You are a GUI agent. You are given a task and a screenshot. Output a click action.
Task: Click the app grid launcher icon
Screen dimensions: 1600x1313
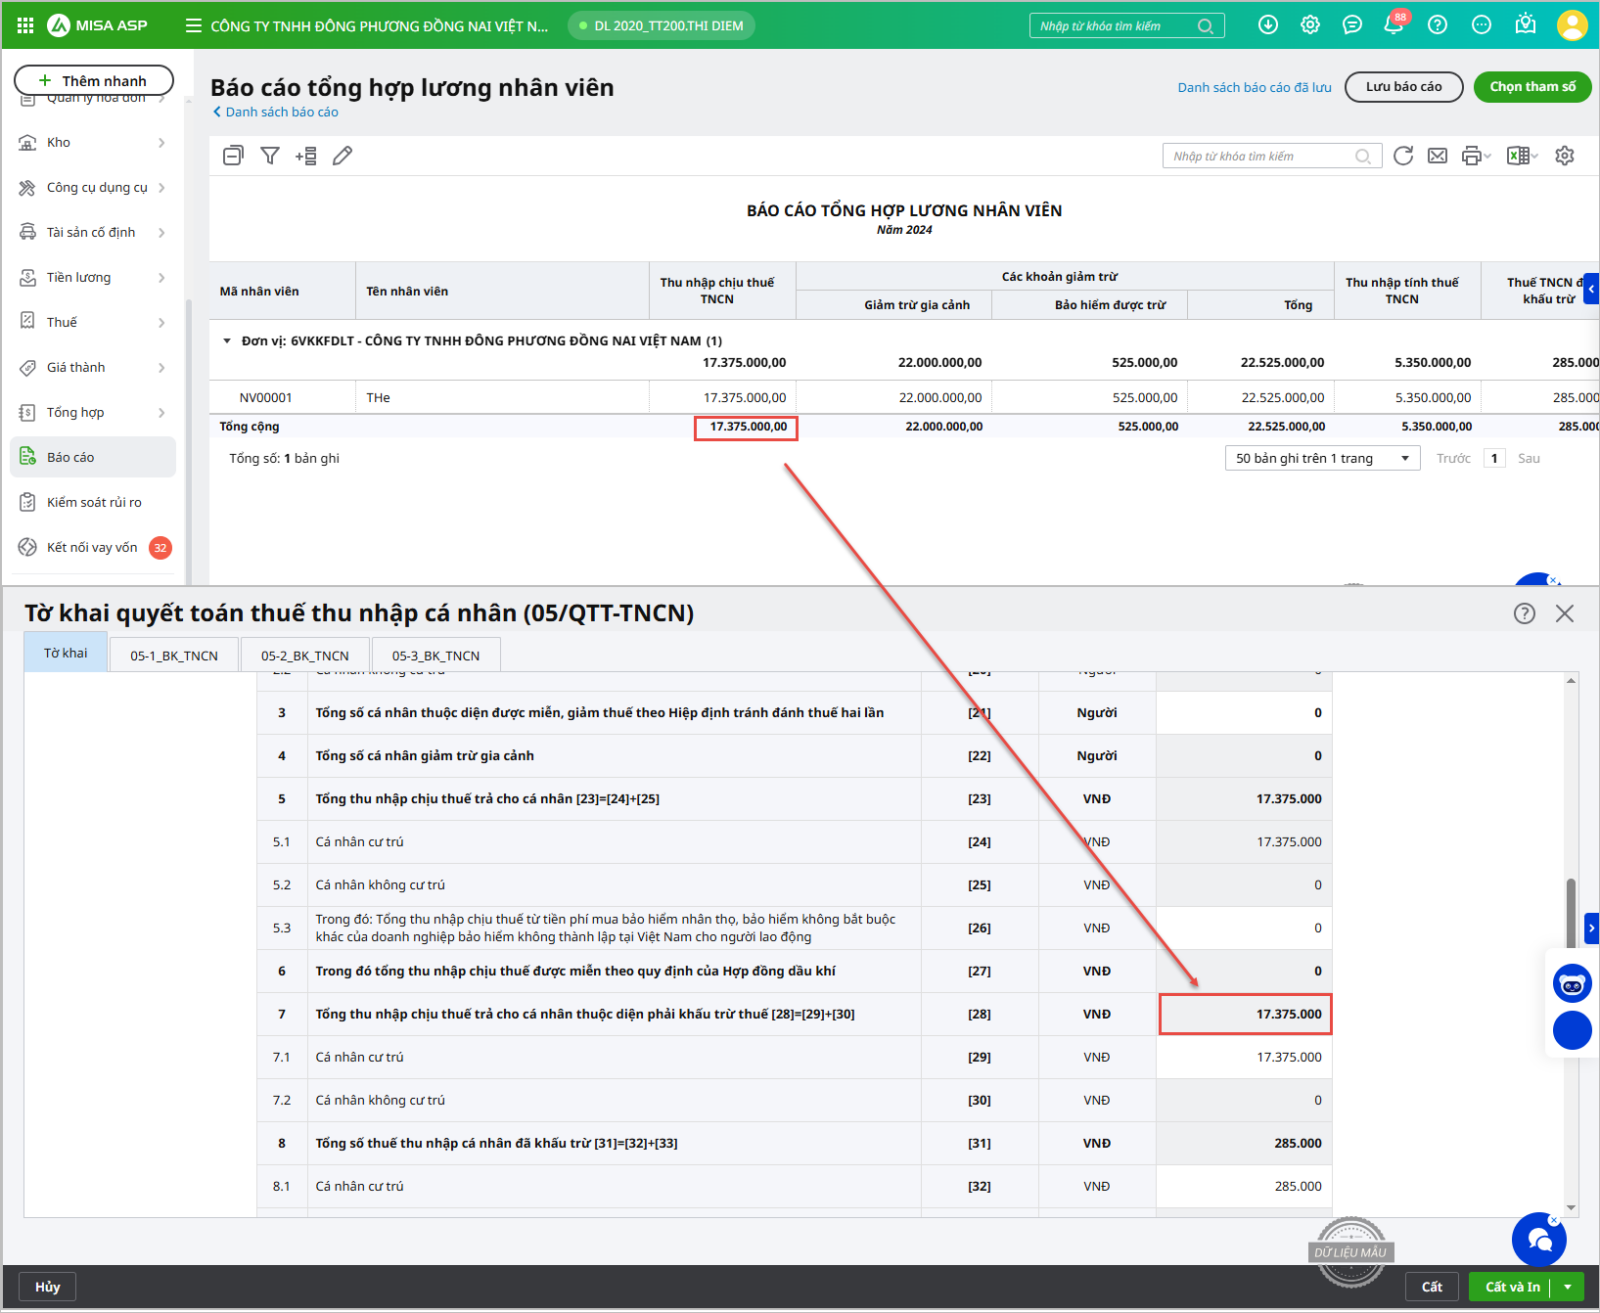(26, 25)
